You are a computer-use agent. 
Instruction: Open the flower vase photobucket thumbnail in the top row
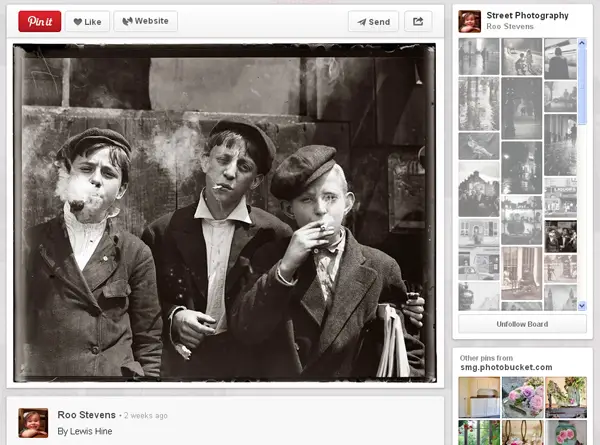566,397
